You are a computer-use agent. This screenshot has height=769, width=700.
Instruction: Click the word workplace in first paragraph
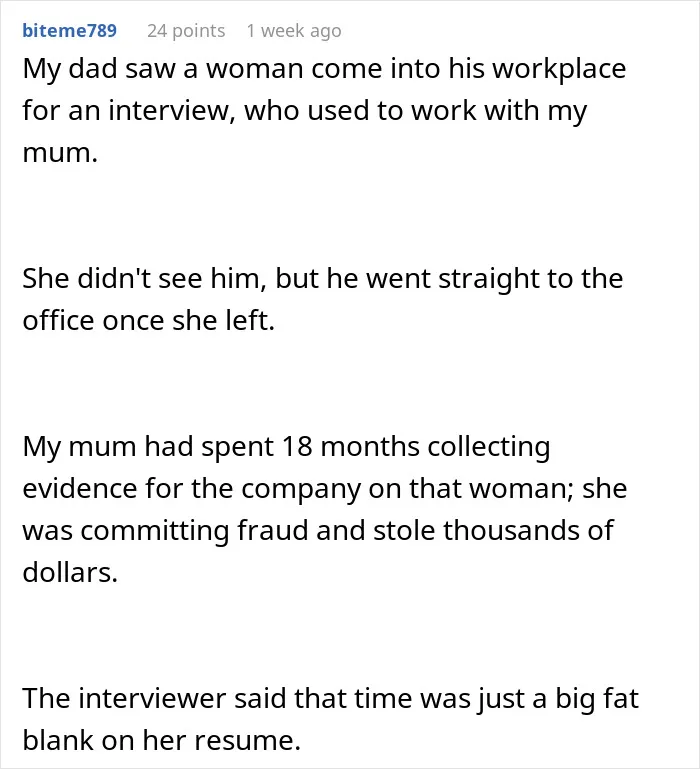point(559,69)
